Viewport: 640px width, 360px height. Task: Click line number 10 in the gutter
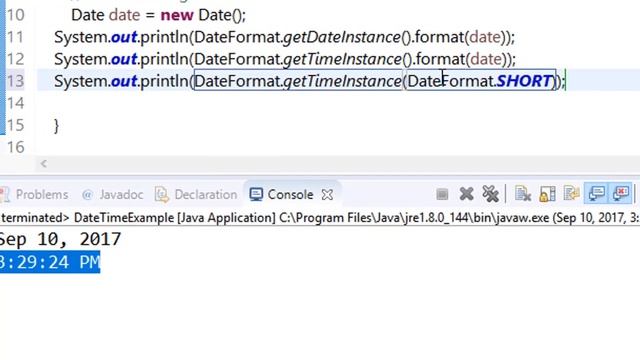click(16, 15)
